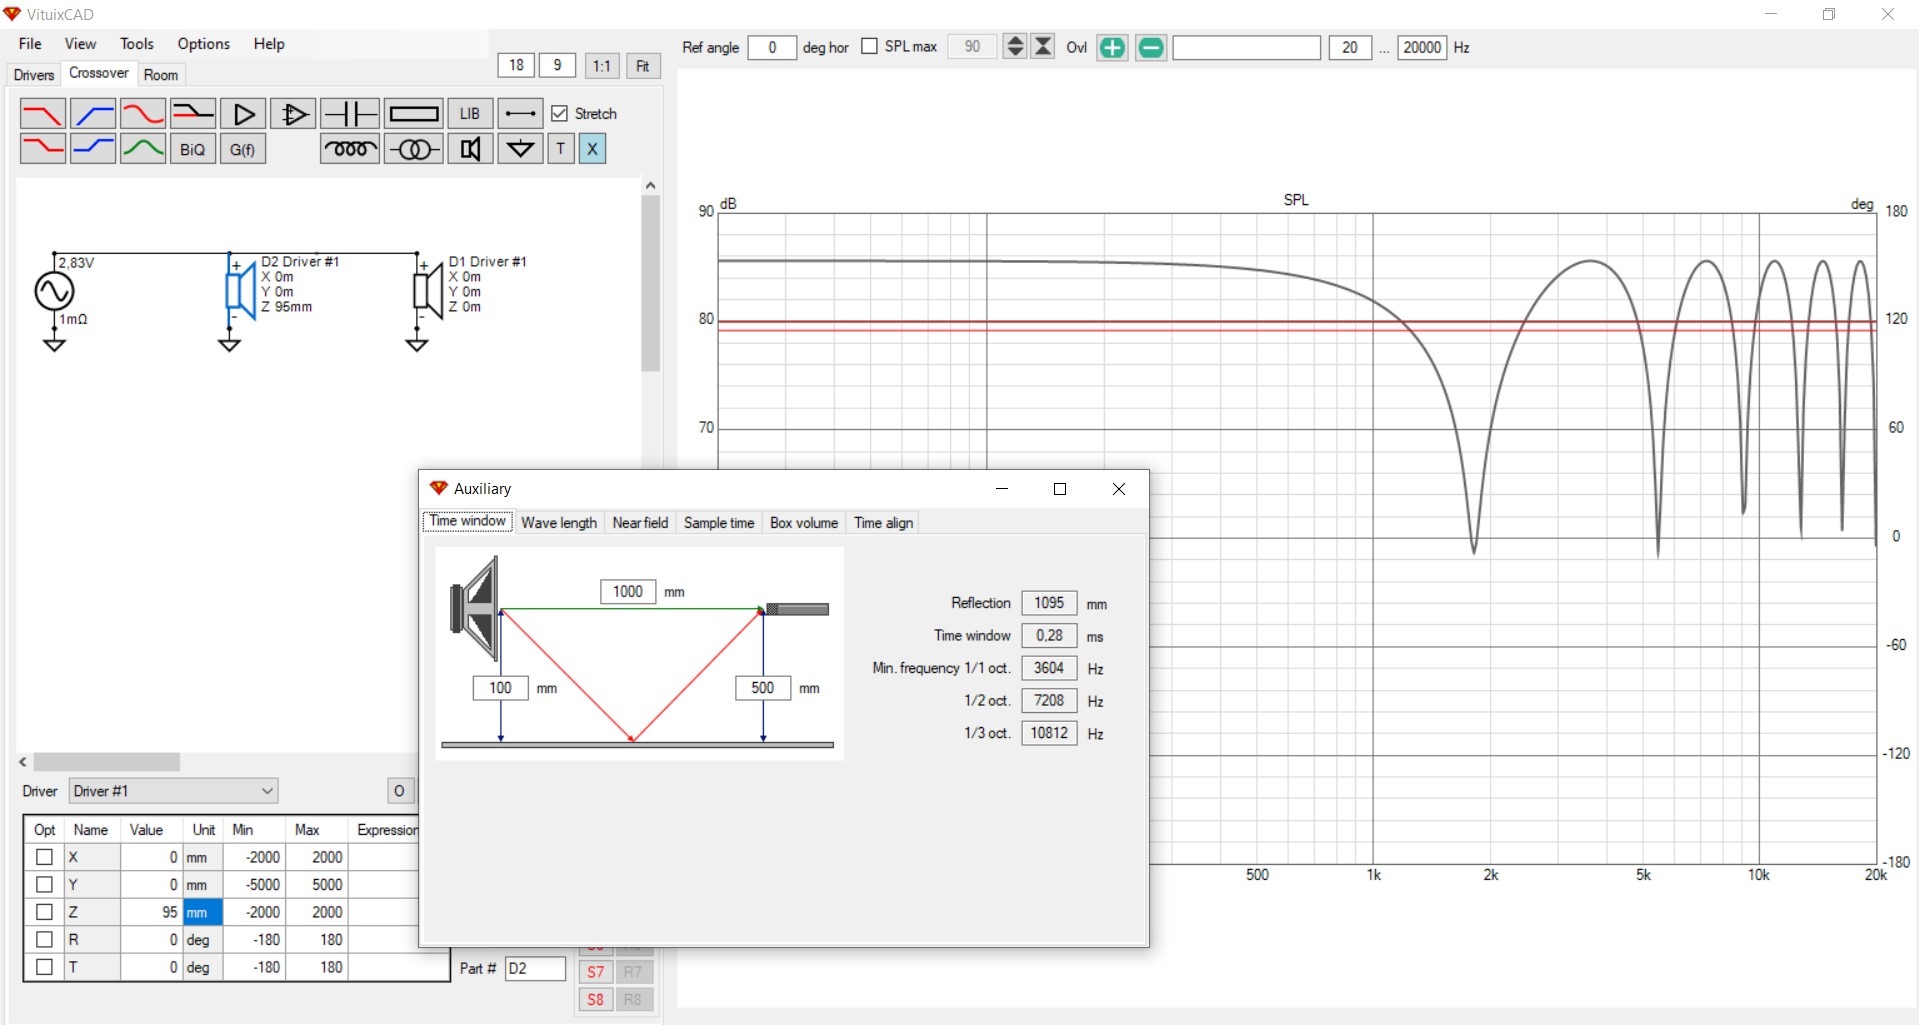
Task: Add a green peak filter block
Action: click(143, 149)
